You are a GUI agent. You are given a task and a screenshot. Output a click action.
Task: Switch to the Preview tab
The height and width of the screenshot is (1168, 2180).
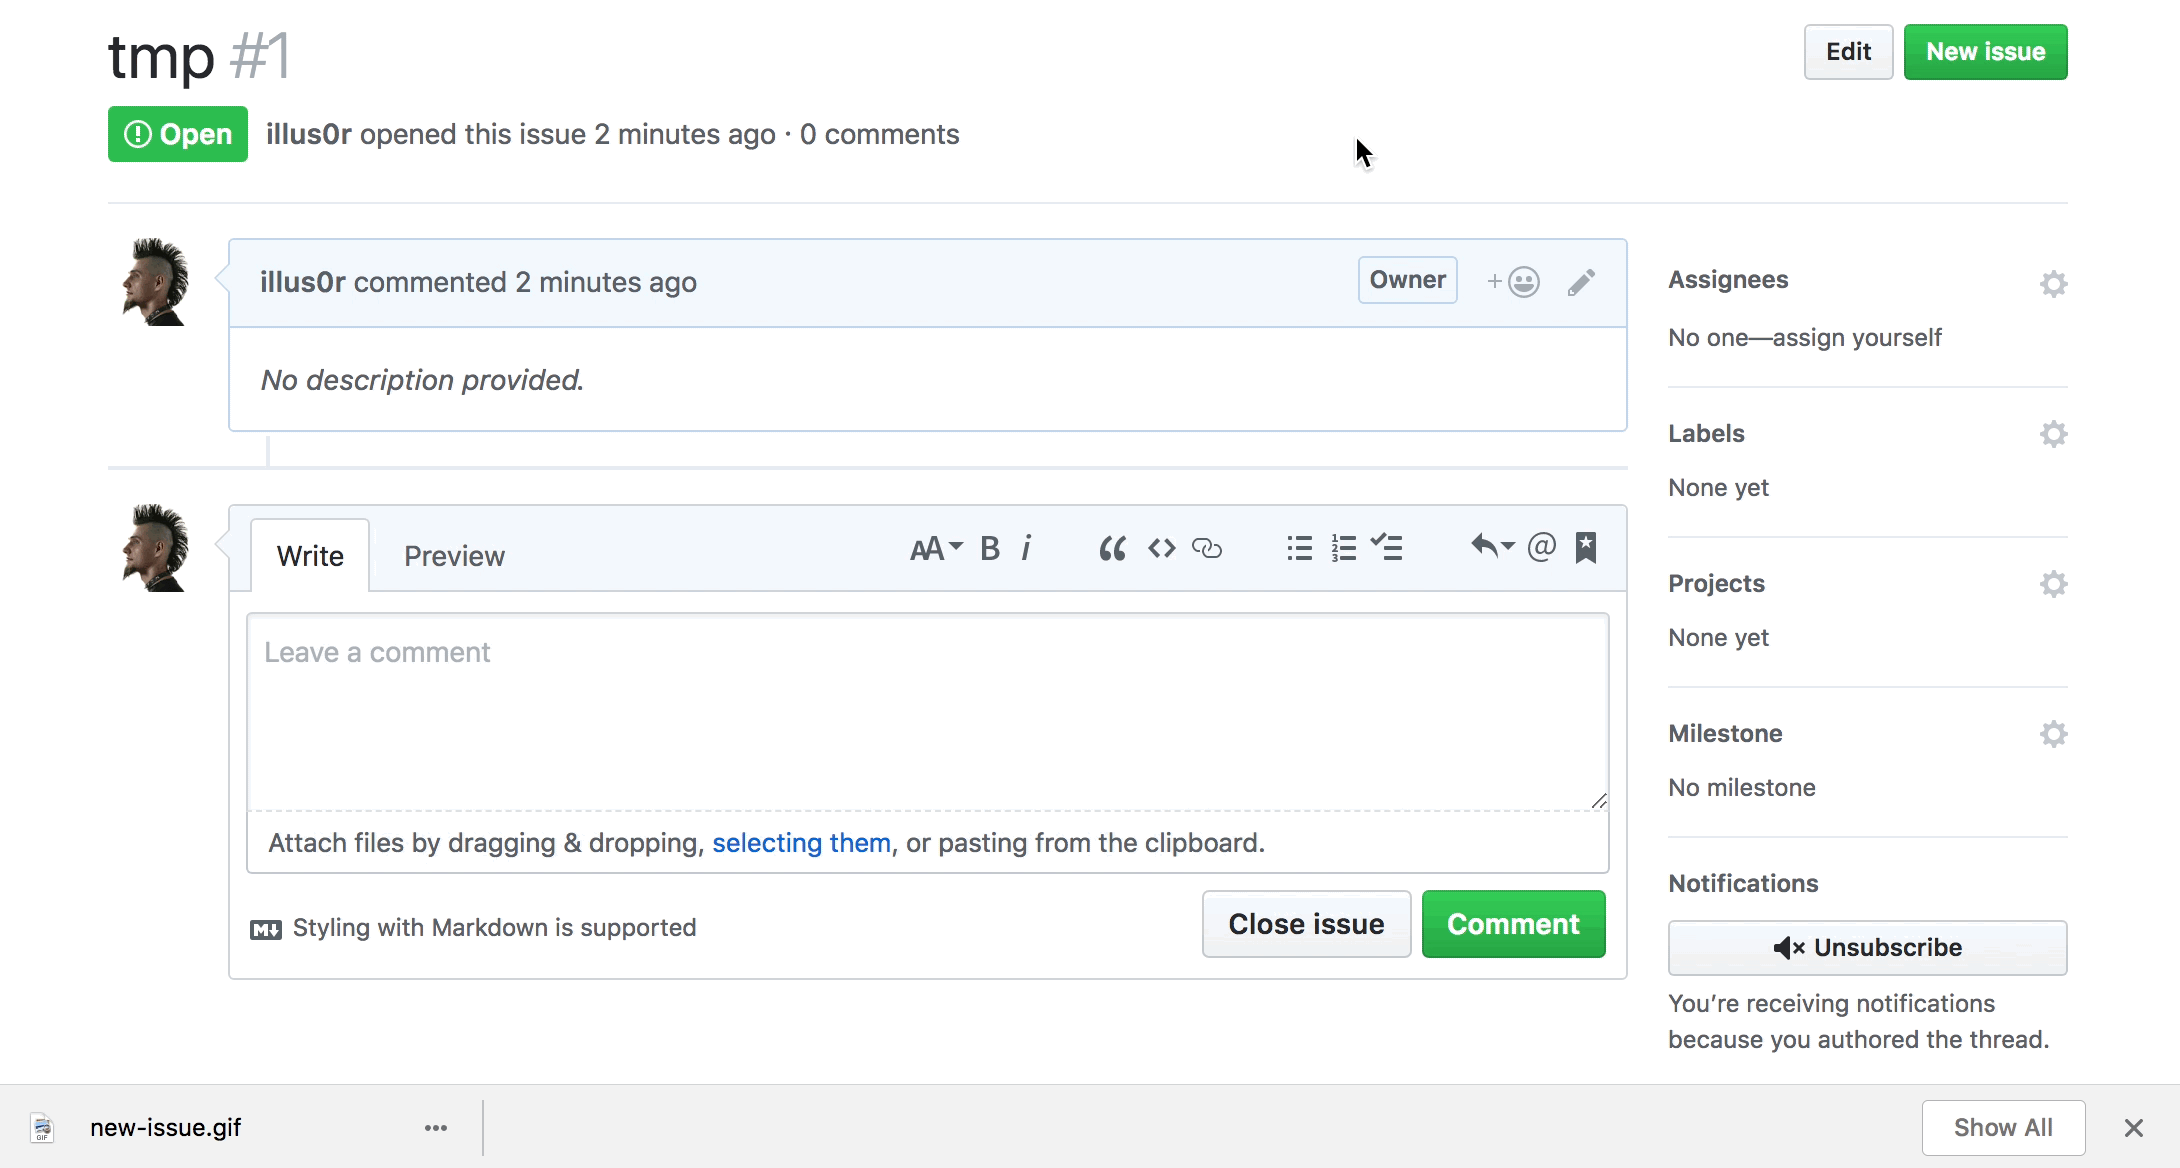(454, 556)
